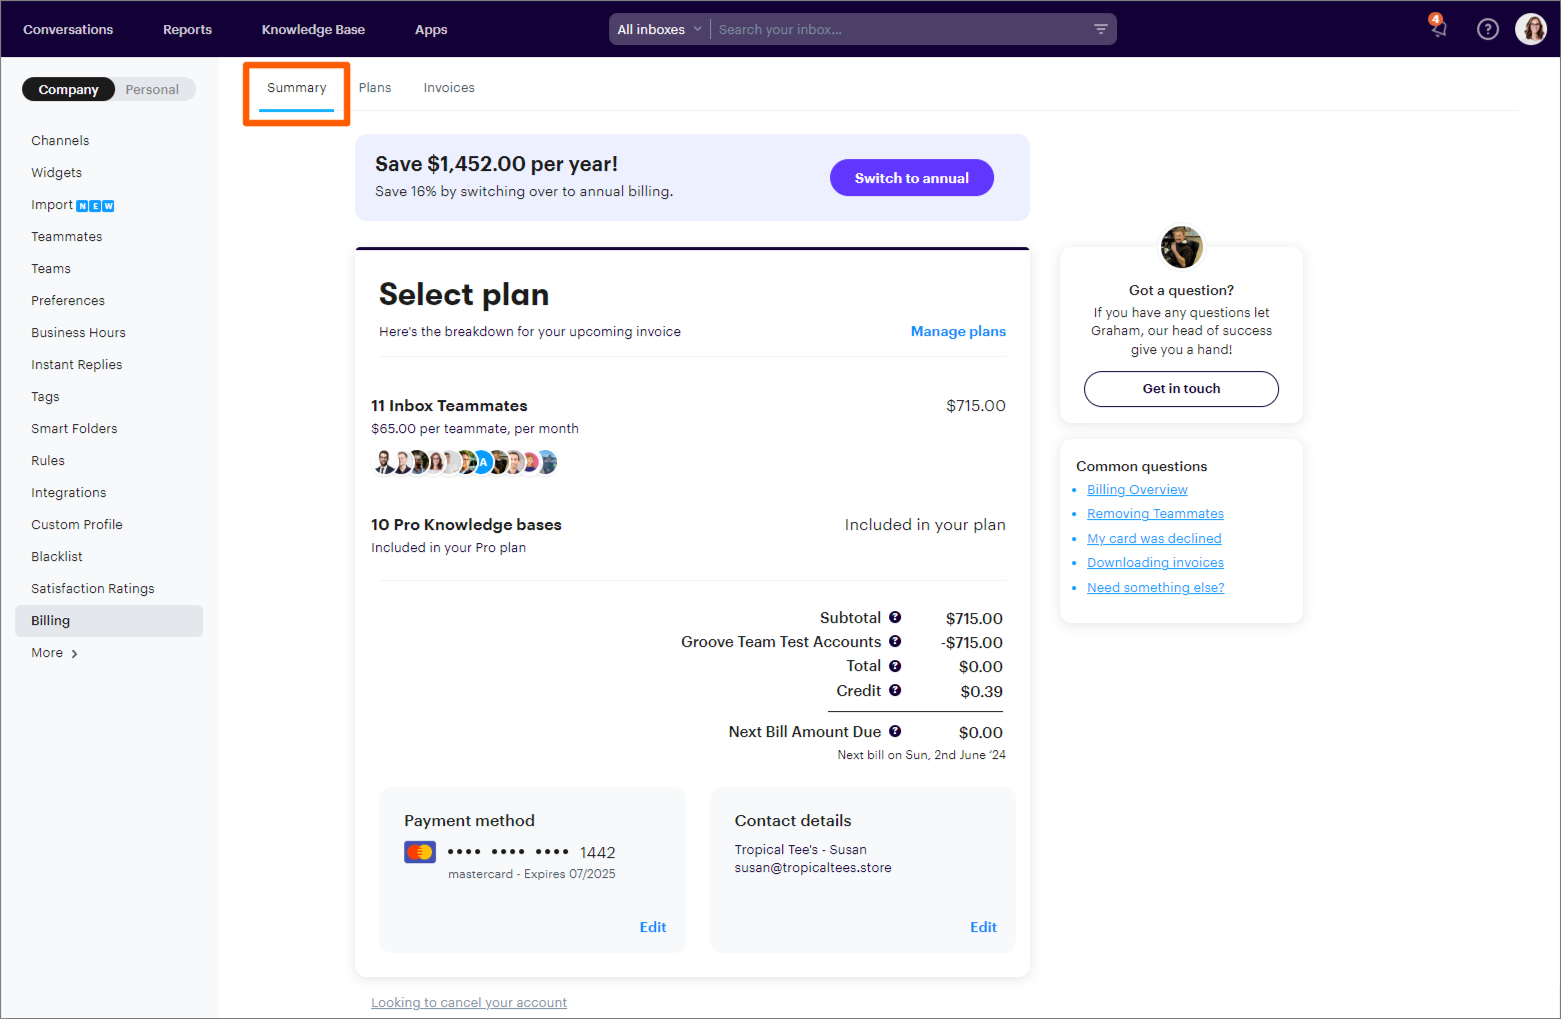Open Teams in the sidebar
The height and width of the screenshot is (1019, 1561).
[51, 268]
